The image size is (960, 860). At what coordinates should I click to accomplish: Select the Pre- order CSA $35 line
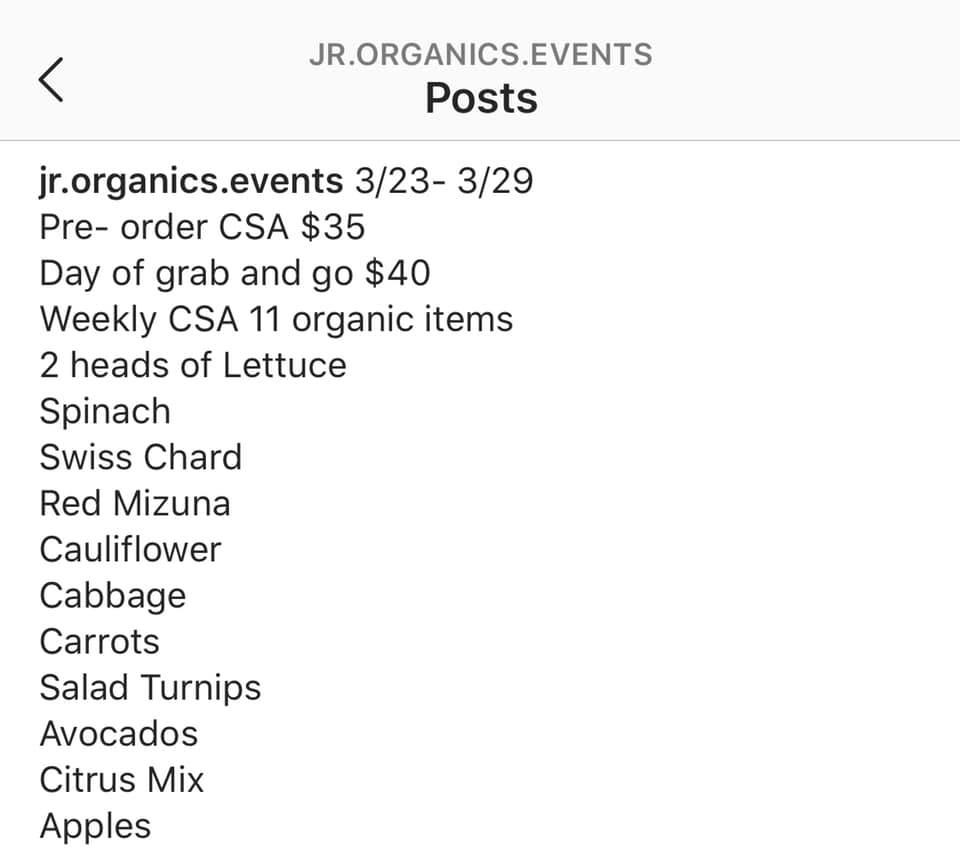(202, 227)
